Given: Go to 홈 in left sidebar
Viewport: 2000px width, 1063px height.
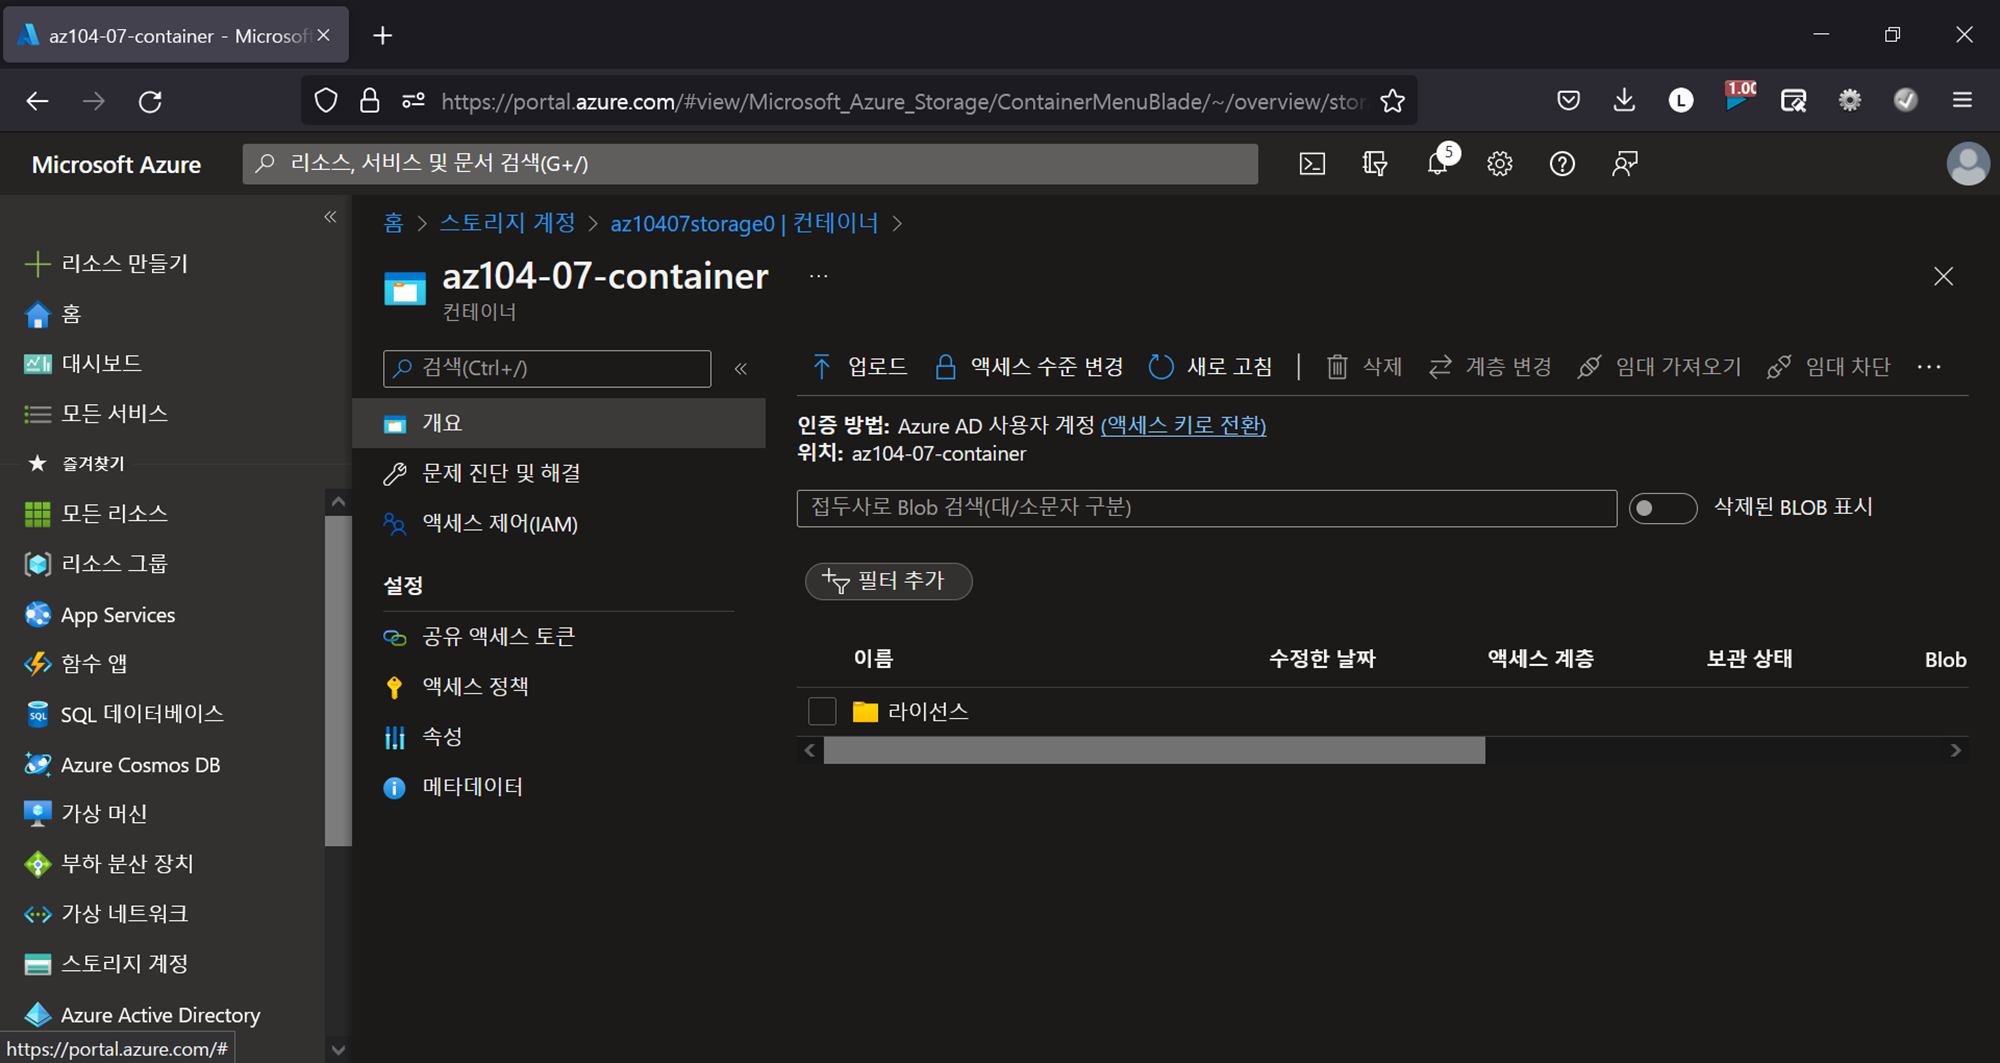Looking at the screenshot, I should [52, 314].
